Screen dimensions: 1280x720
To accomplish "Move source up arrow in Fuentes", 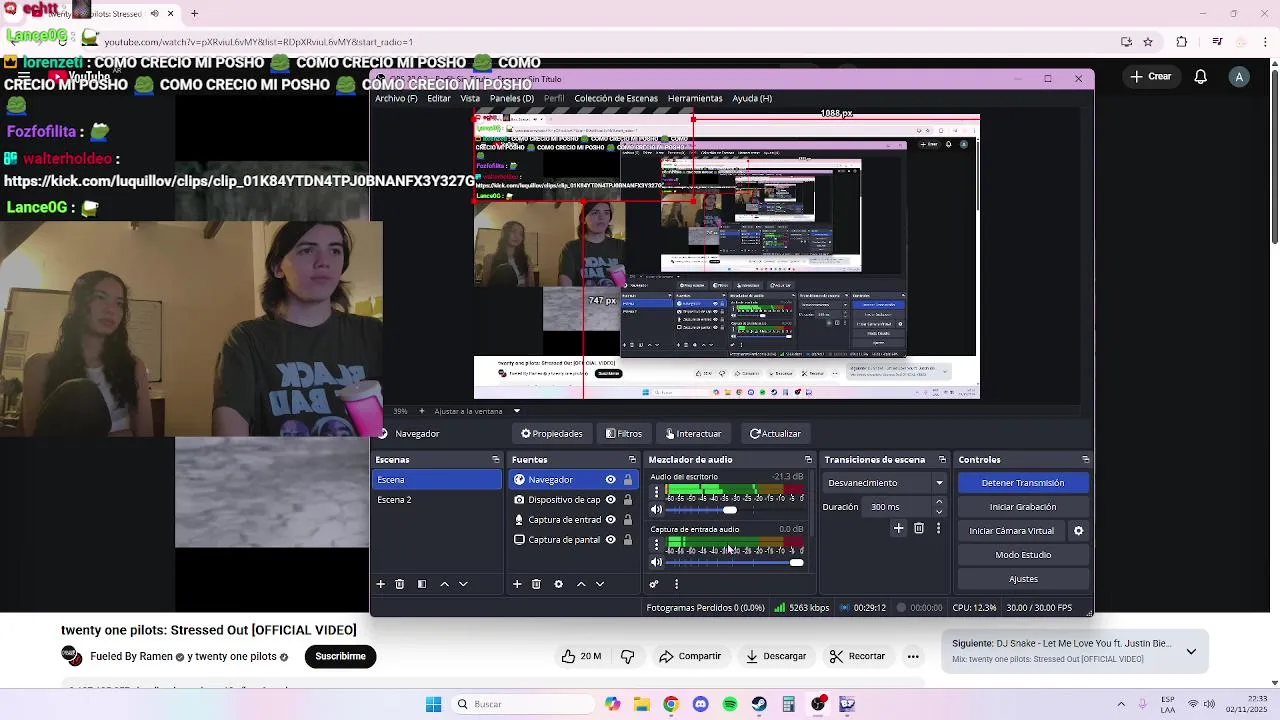I will tap(581, 584).
